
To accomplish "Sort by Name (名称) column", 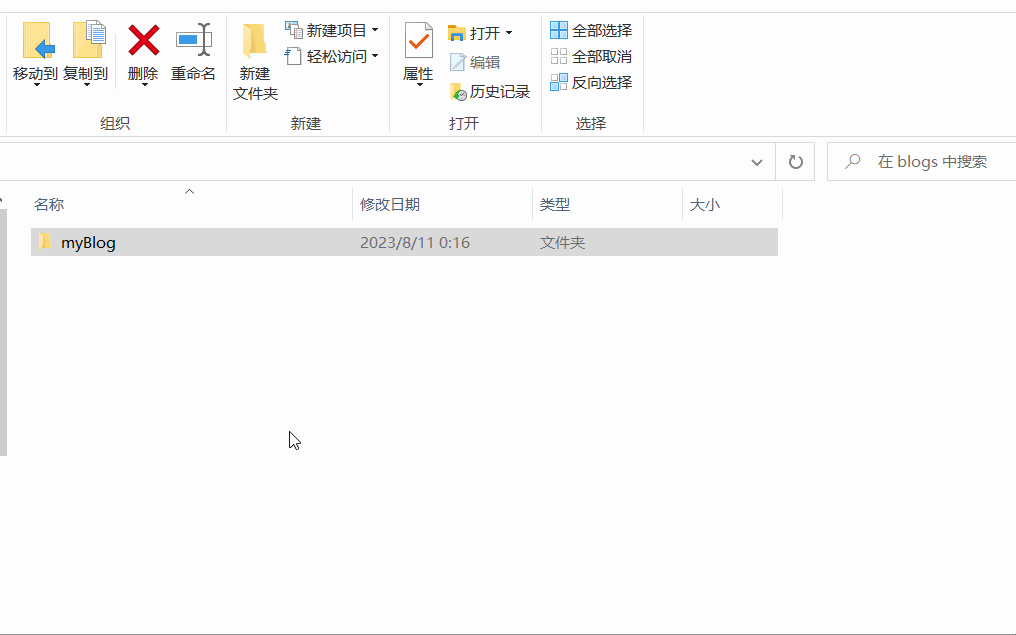I will click(x=191, y=205).
